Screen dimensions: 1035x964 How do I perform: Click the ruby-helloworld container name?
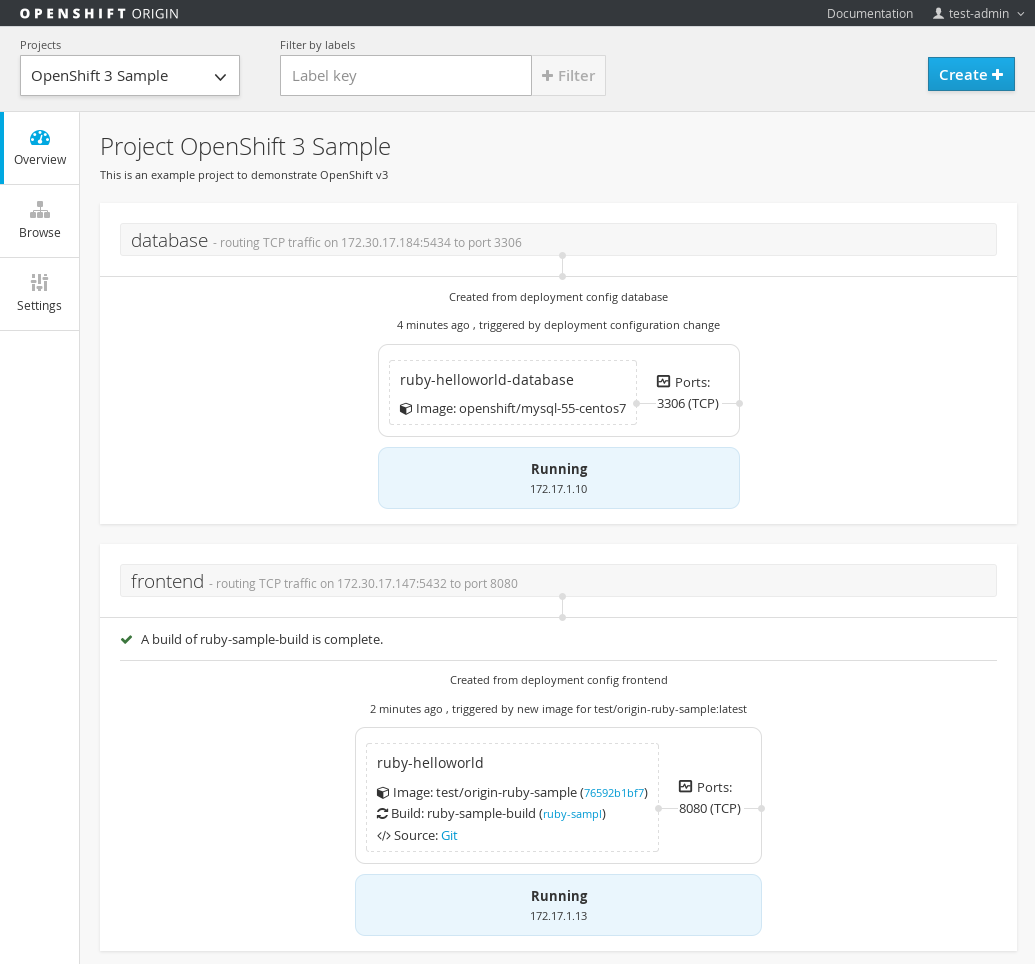click(x=430, y=763)
